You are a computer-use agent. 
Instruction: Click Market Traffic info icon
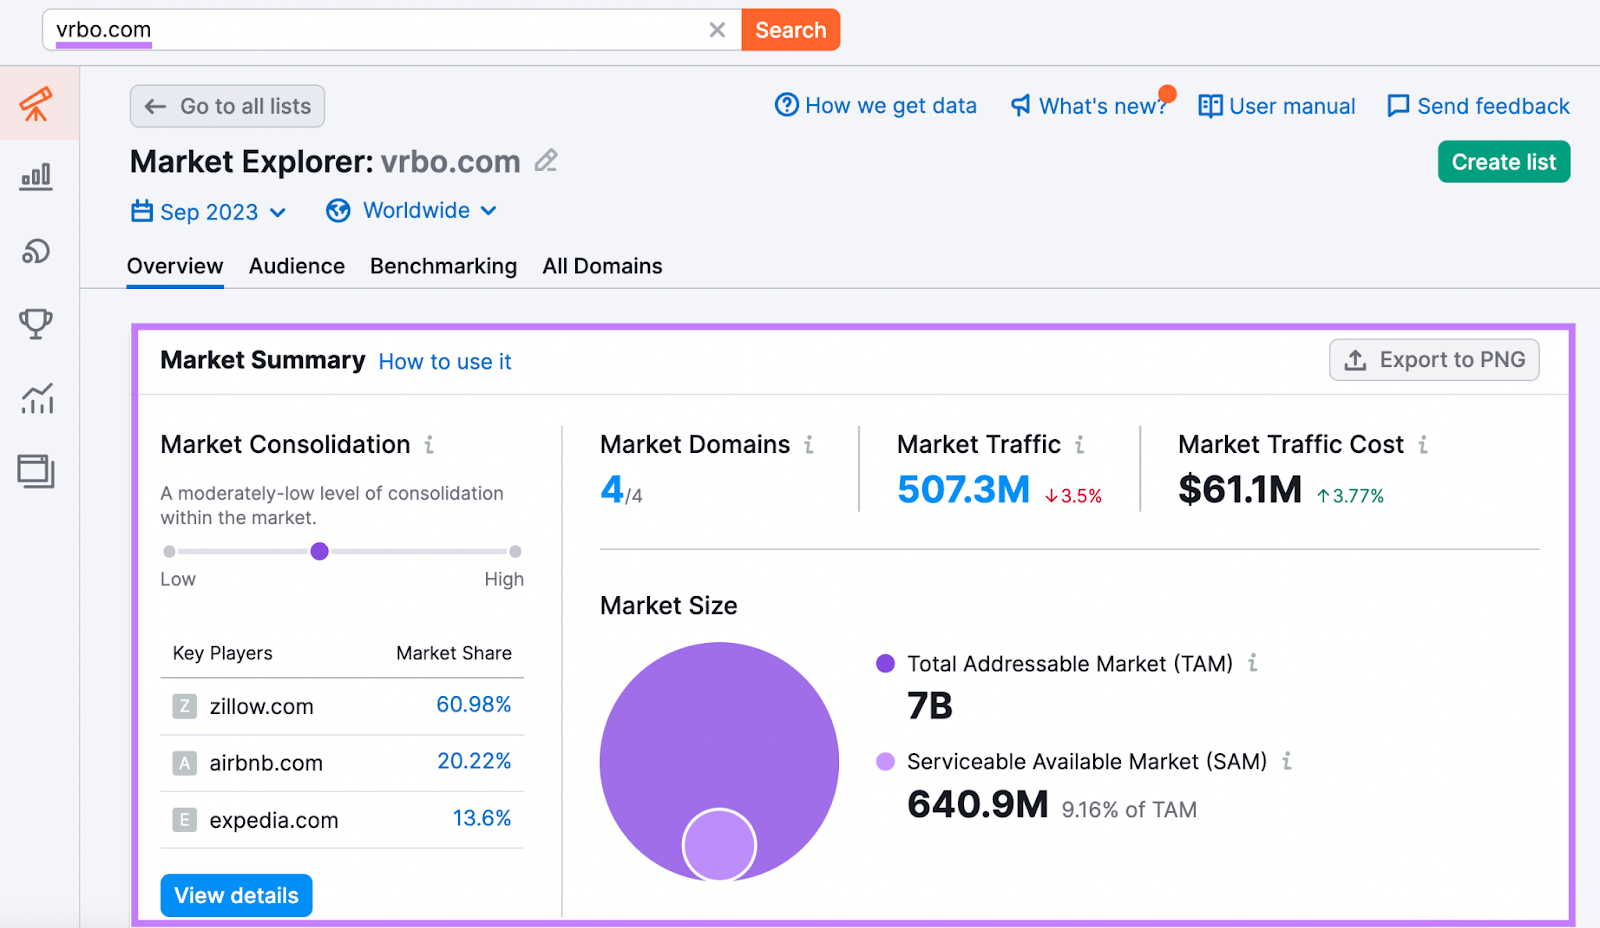1080,444
